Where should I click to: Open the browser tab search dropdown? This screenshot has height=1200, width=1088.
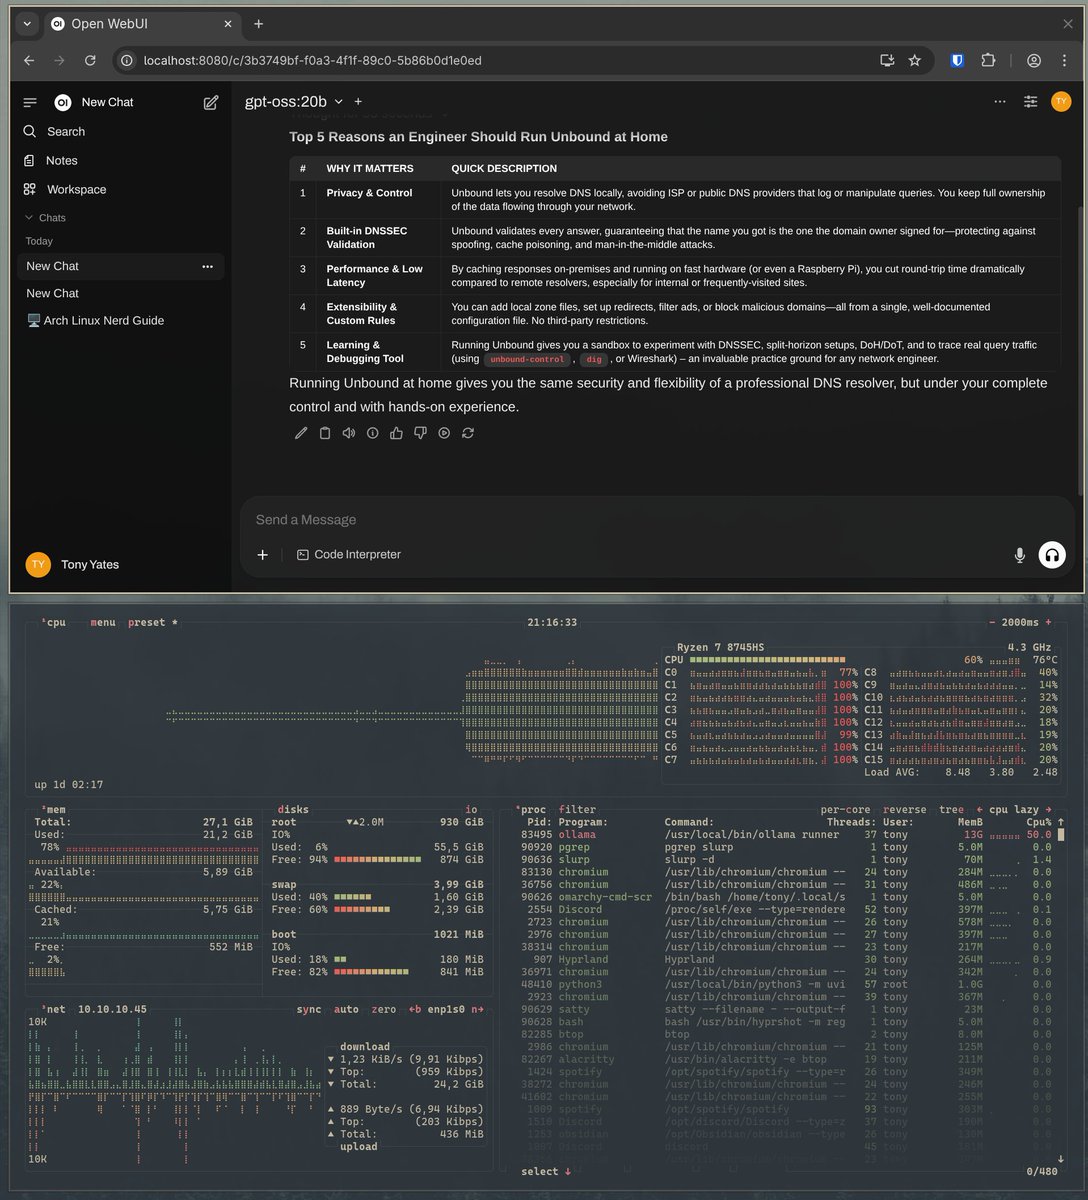[x=27, y=24]
